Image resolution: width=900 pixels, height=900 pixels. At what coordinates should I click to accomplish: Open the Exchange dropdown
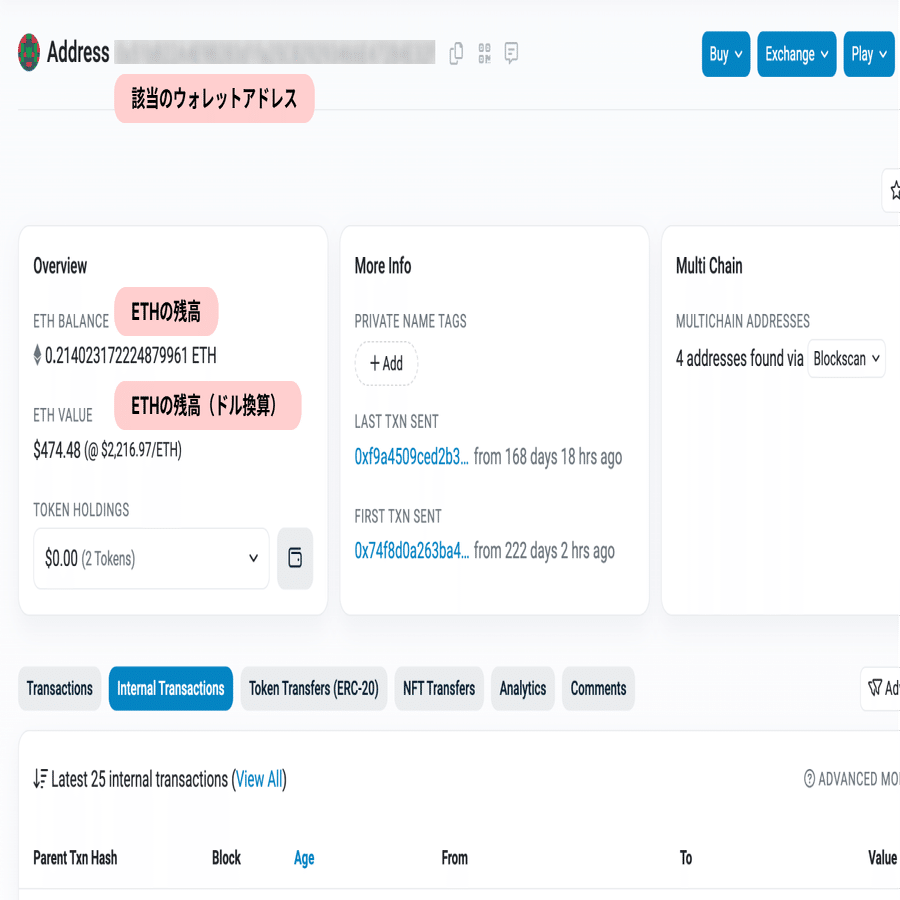(x=796, y=54)
